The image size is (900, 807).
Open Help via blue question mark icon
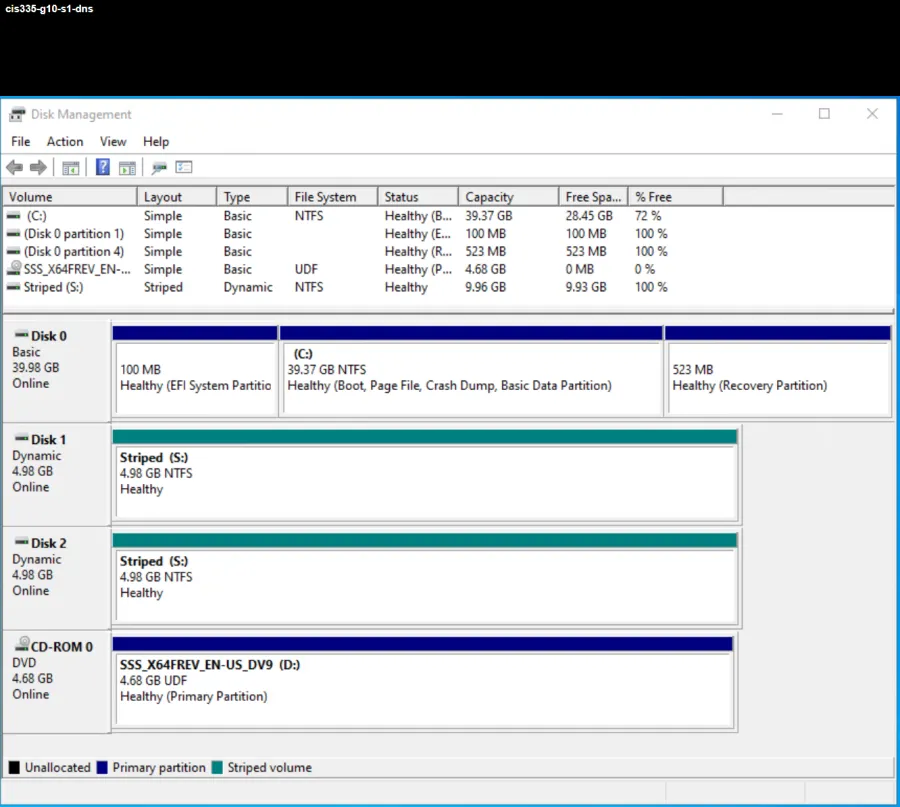[x=103, y=167]
